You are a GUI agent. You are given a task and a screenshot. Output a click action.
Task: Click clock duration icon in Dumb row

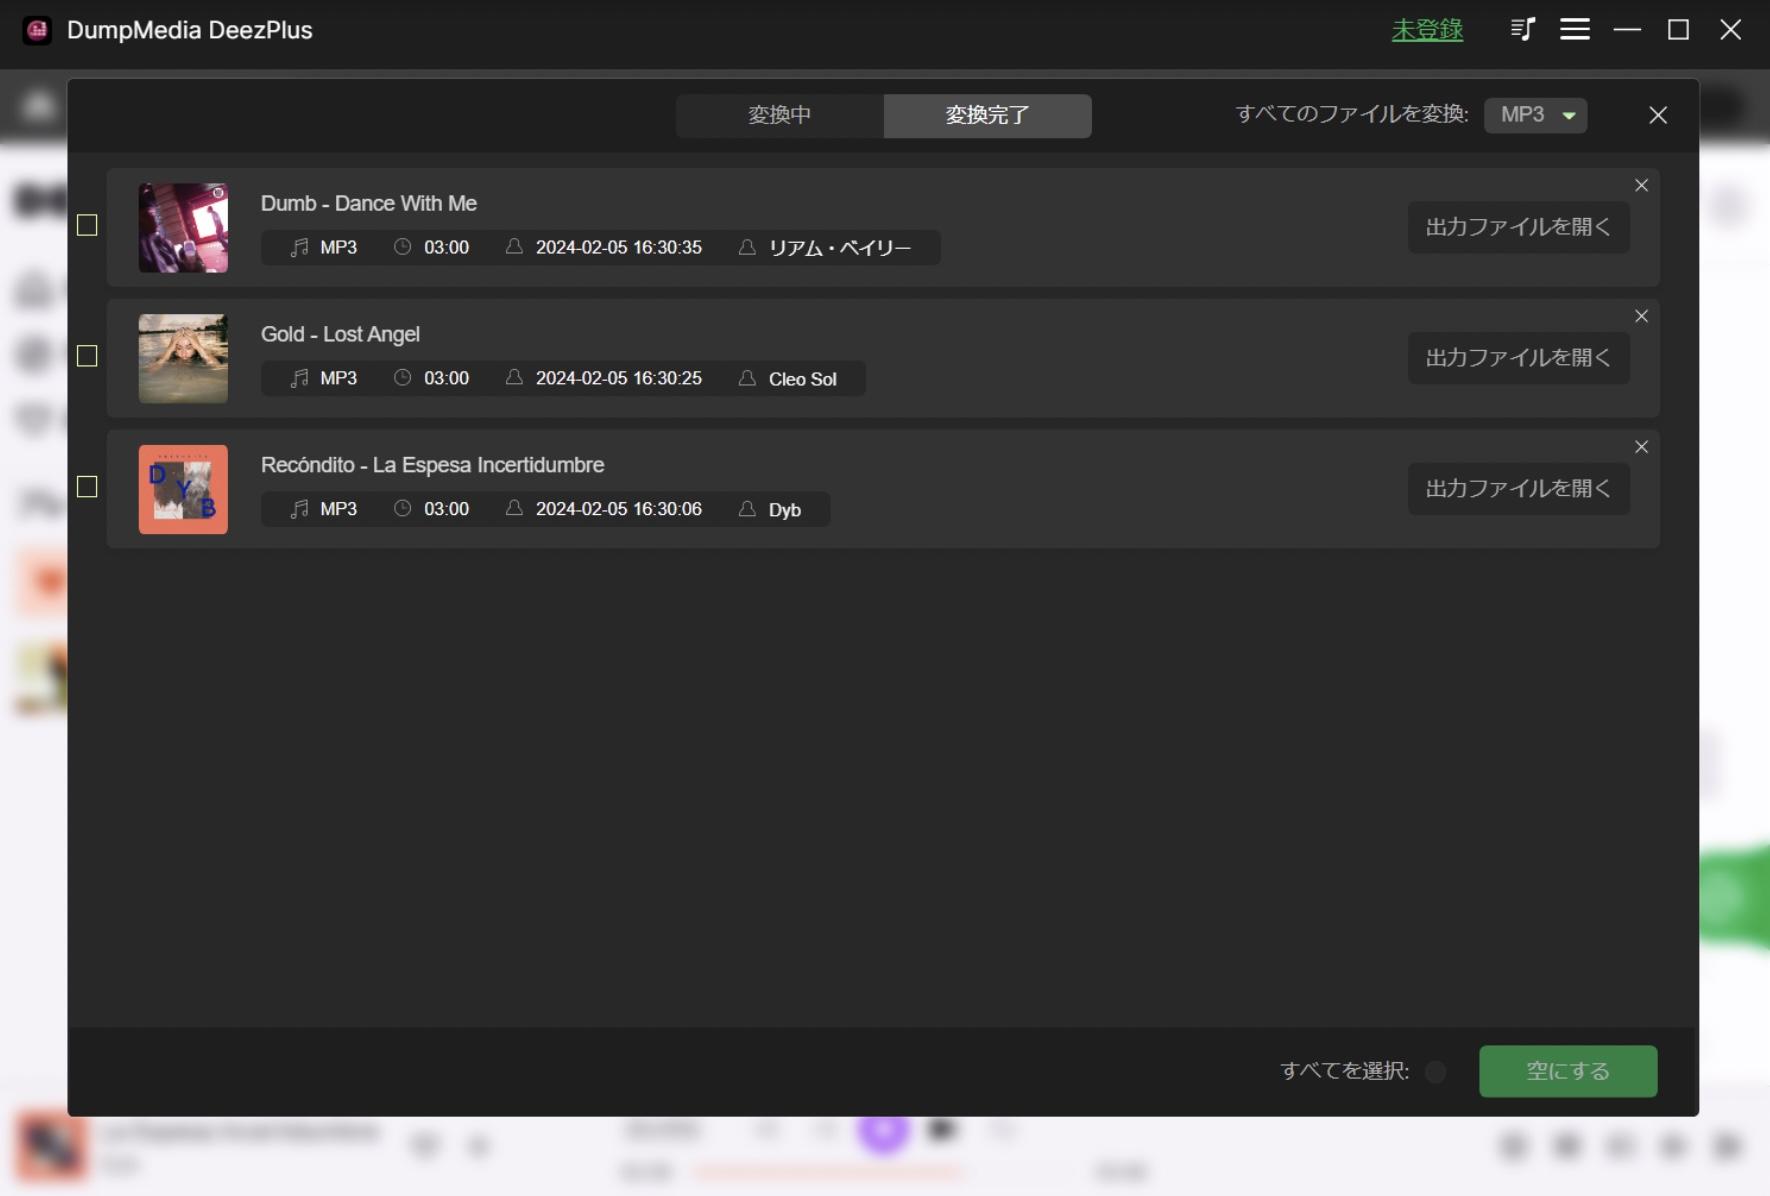point(402,247)
